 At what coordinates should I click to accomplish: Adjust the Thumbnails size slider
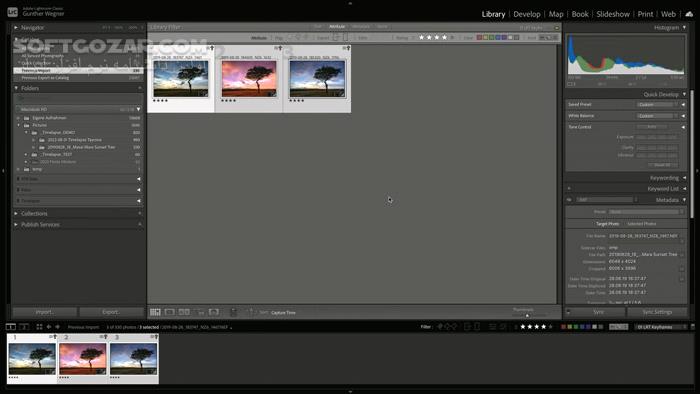coord(527,315)
